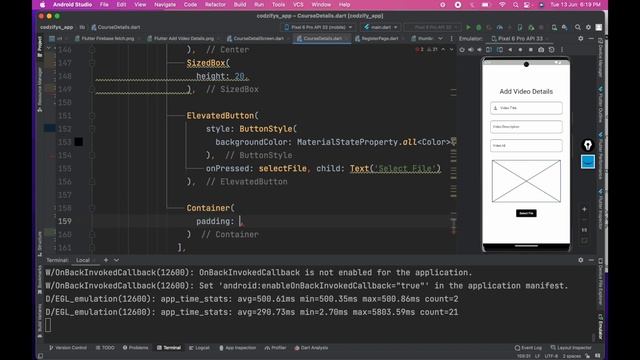Open IDE settings gear in top toolbar
Screen dimensions: 640x360
588,27
